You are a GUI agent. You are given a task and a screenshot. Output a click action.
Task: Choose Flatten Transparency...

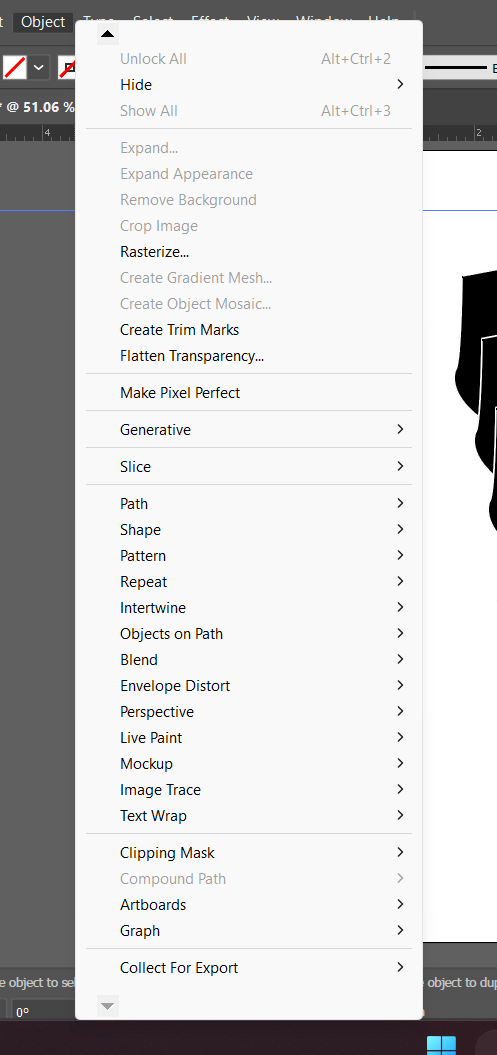[x=249, y=357]
